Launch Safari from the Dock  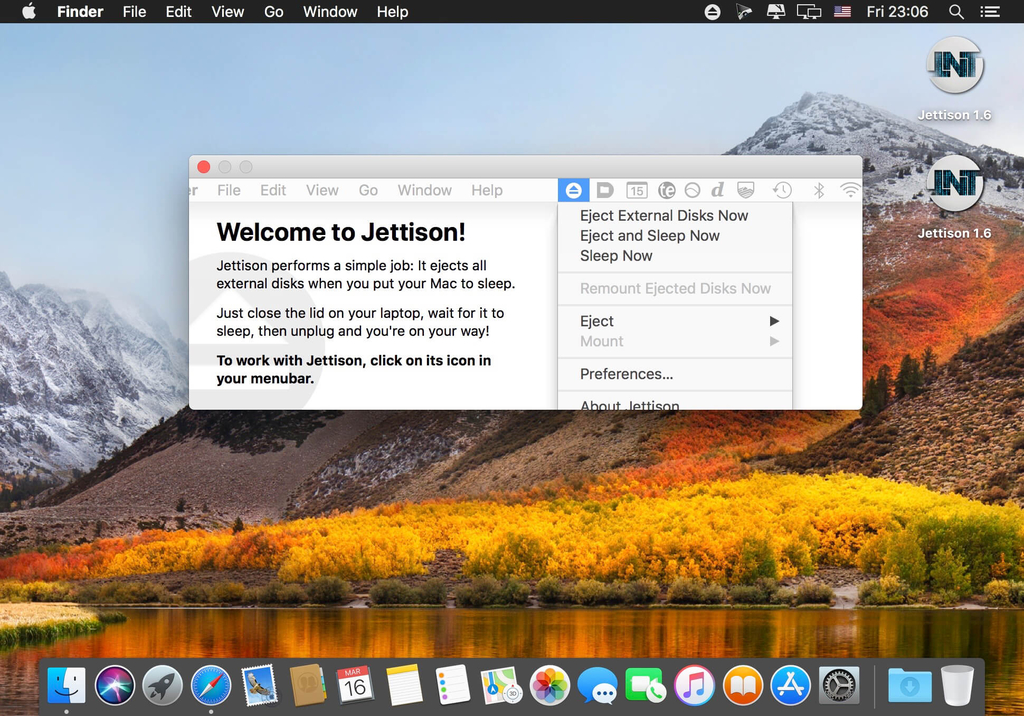coord(211,686)
